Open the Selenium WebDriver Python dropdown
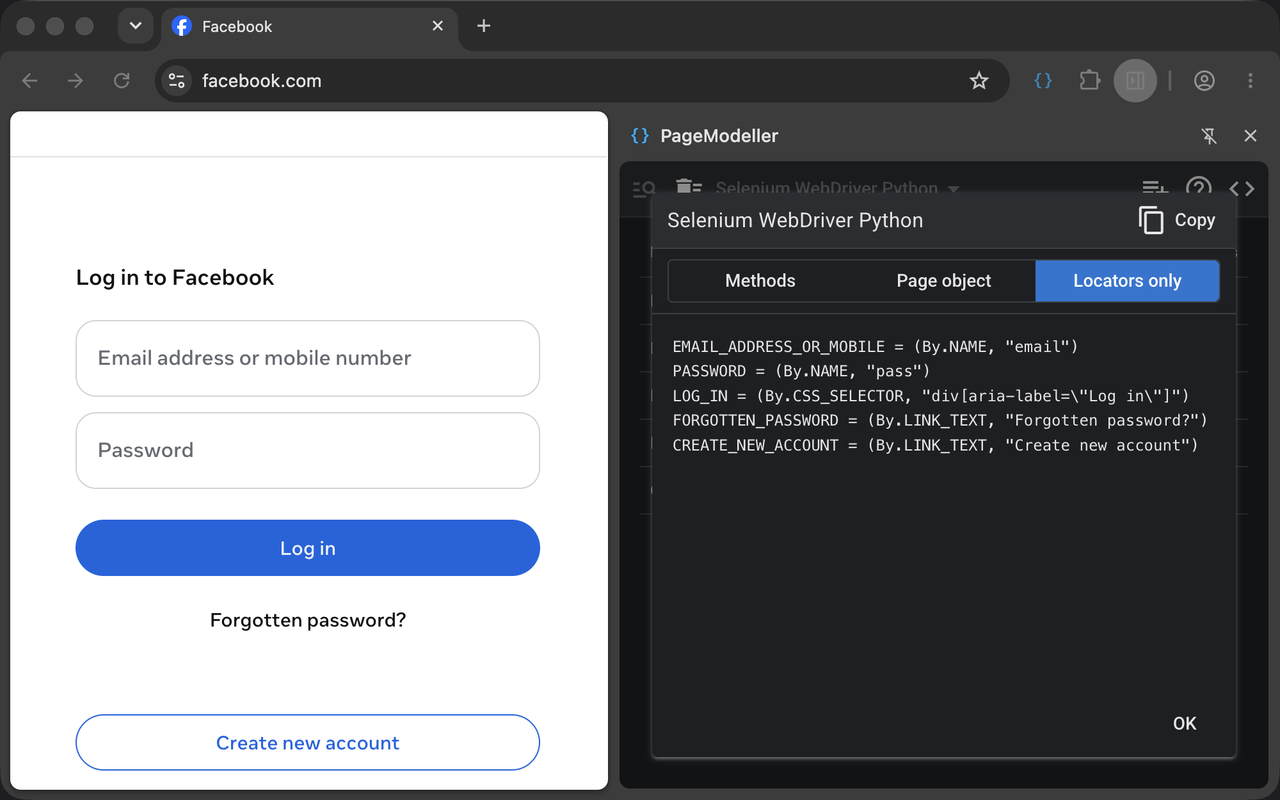This screenshot has height=800, width=1280. [838, 188]
